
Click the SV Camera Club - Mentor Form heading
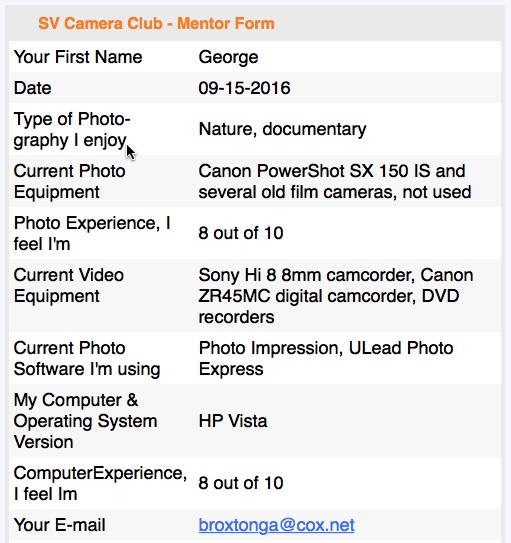tap(156, 24)
